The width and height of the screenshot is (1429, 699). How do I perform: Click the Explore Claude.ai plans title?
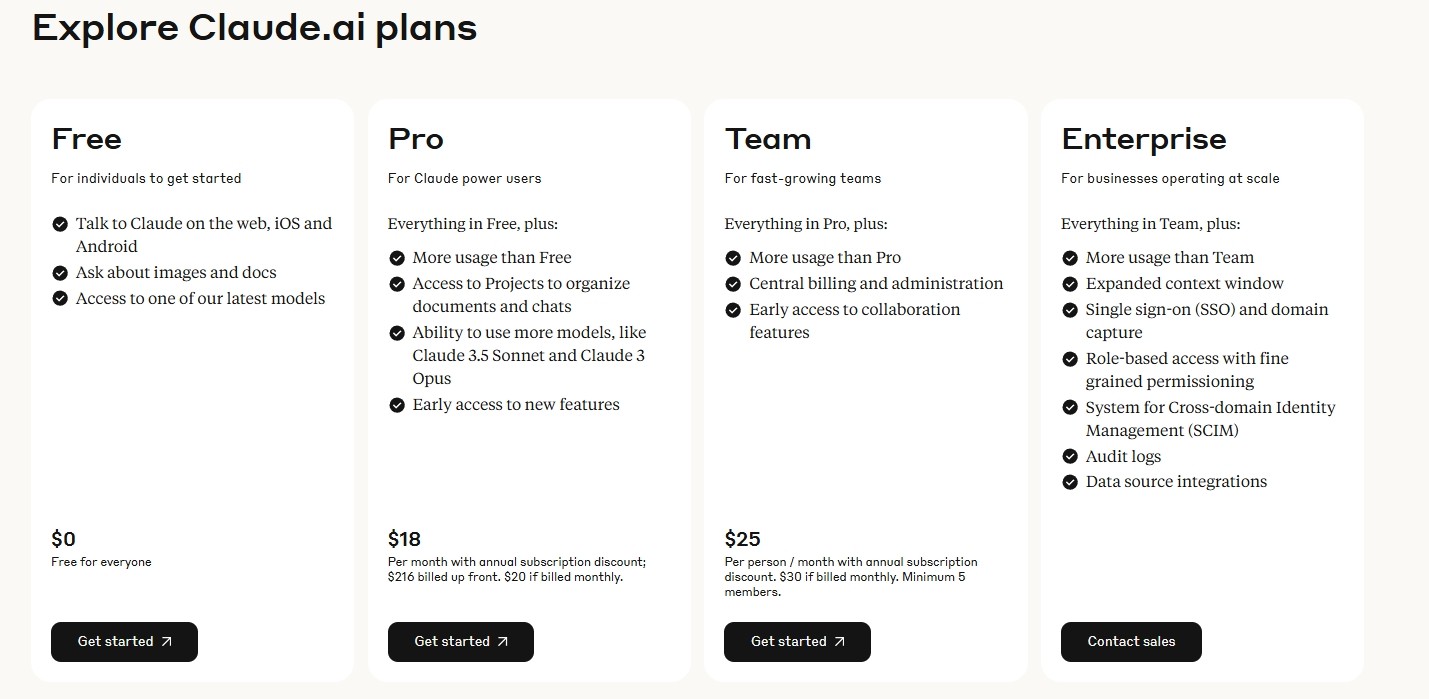point(254,28)
